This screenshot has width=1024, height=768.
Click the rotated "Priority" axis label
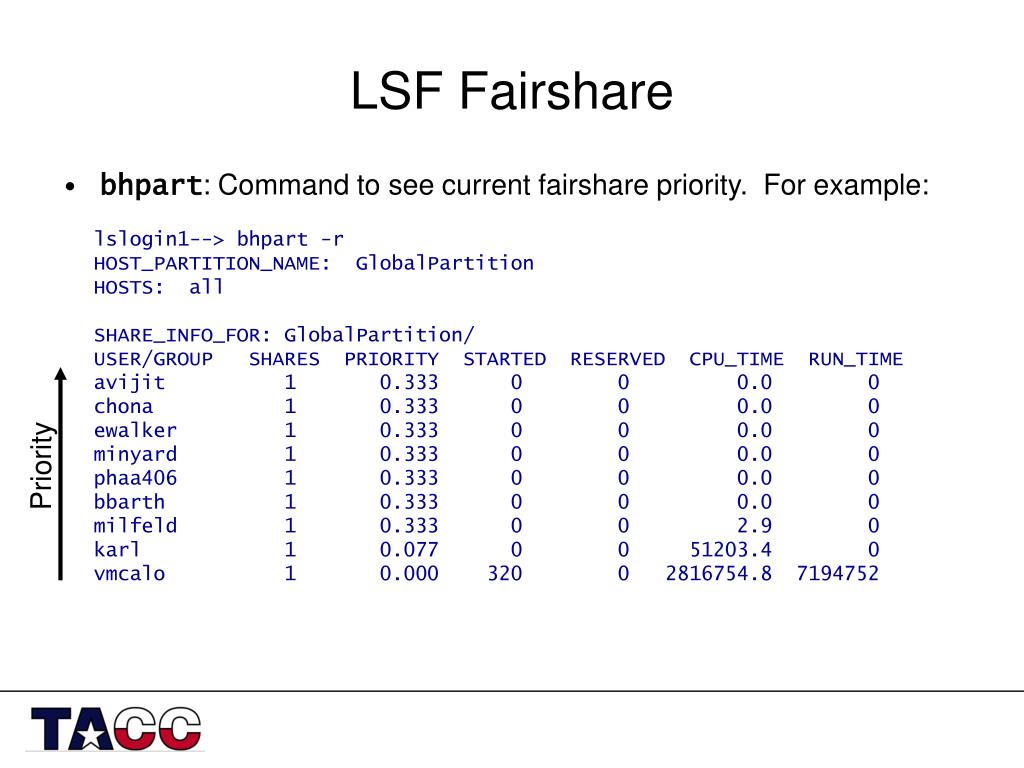41,465
